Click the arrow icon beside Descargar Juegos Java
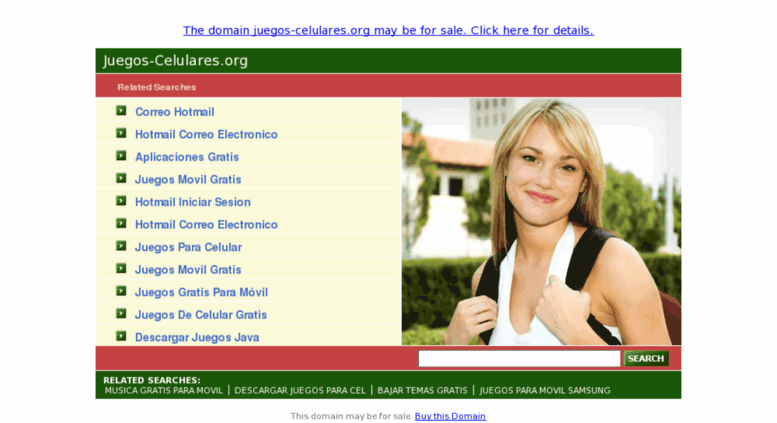 click(x=121, y=336)
